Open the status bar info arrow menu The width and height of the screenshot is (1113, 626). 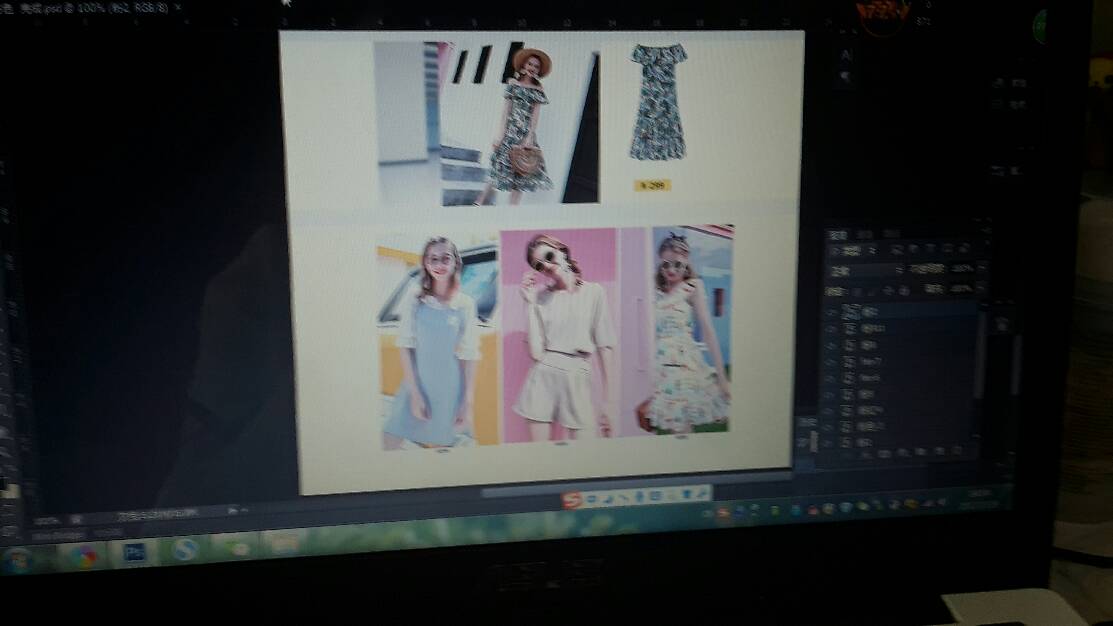232,510
